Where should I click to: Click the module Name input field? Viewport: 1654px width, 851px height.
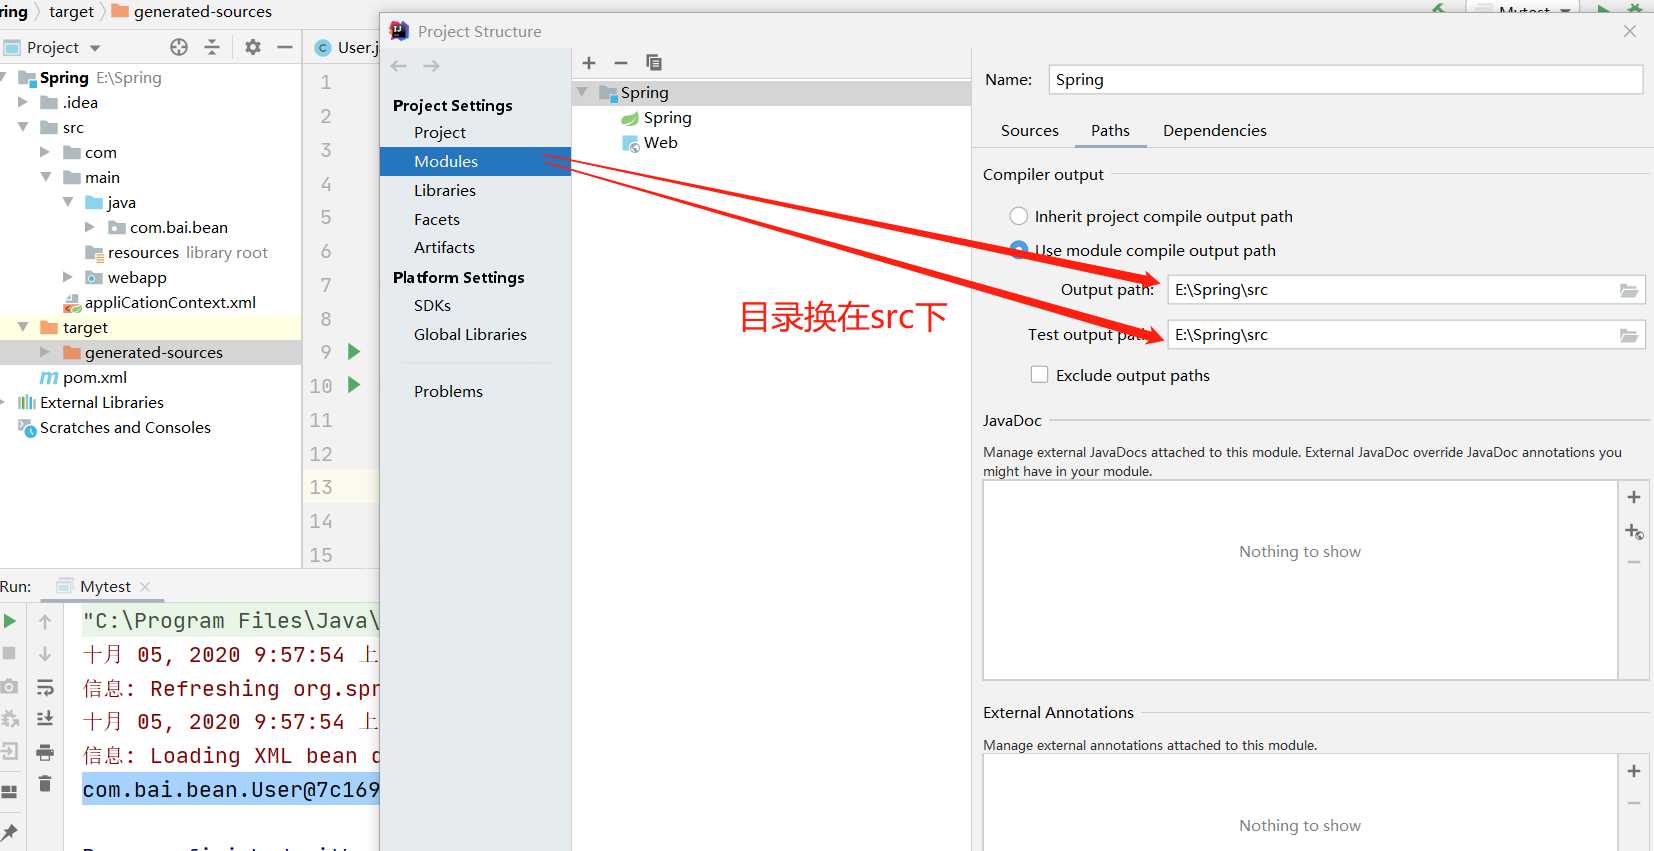point(1345,80)
